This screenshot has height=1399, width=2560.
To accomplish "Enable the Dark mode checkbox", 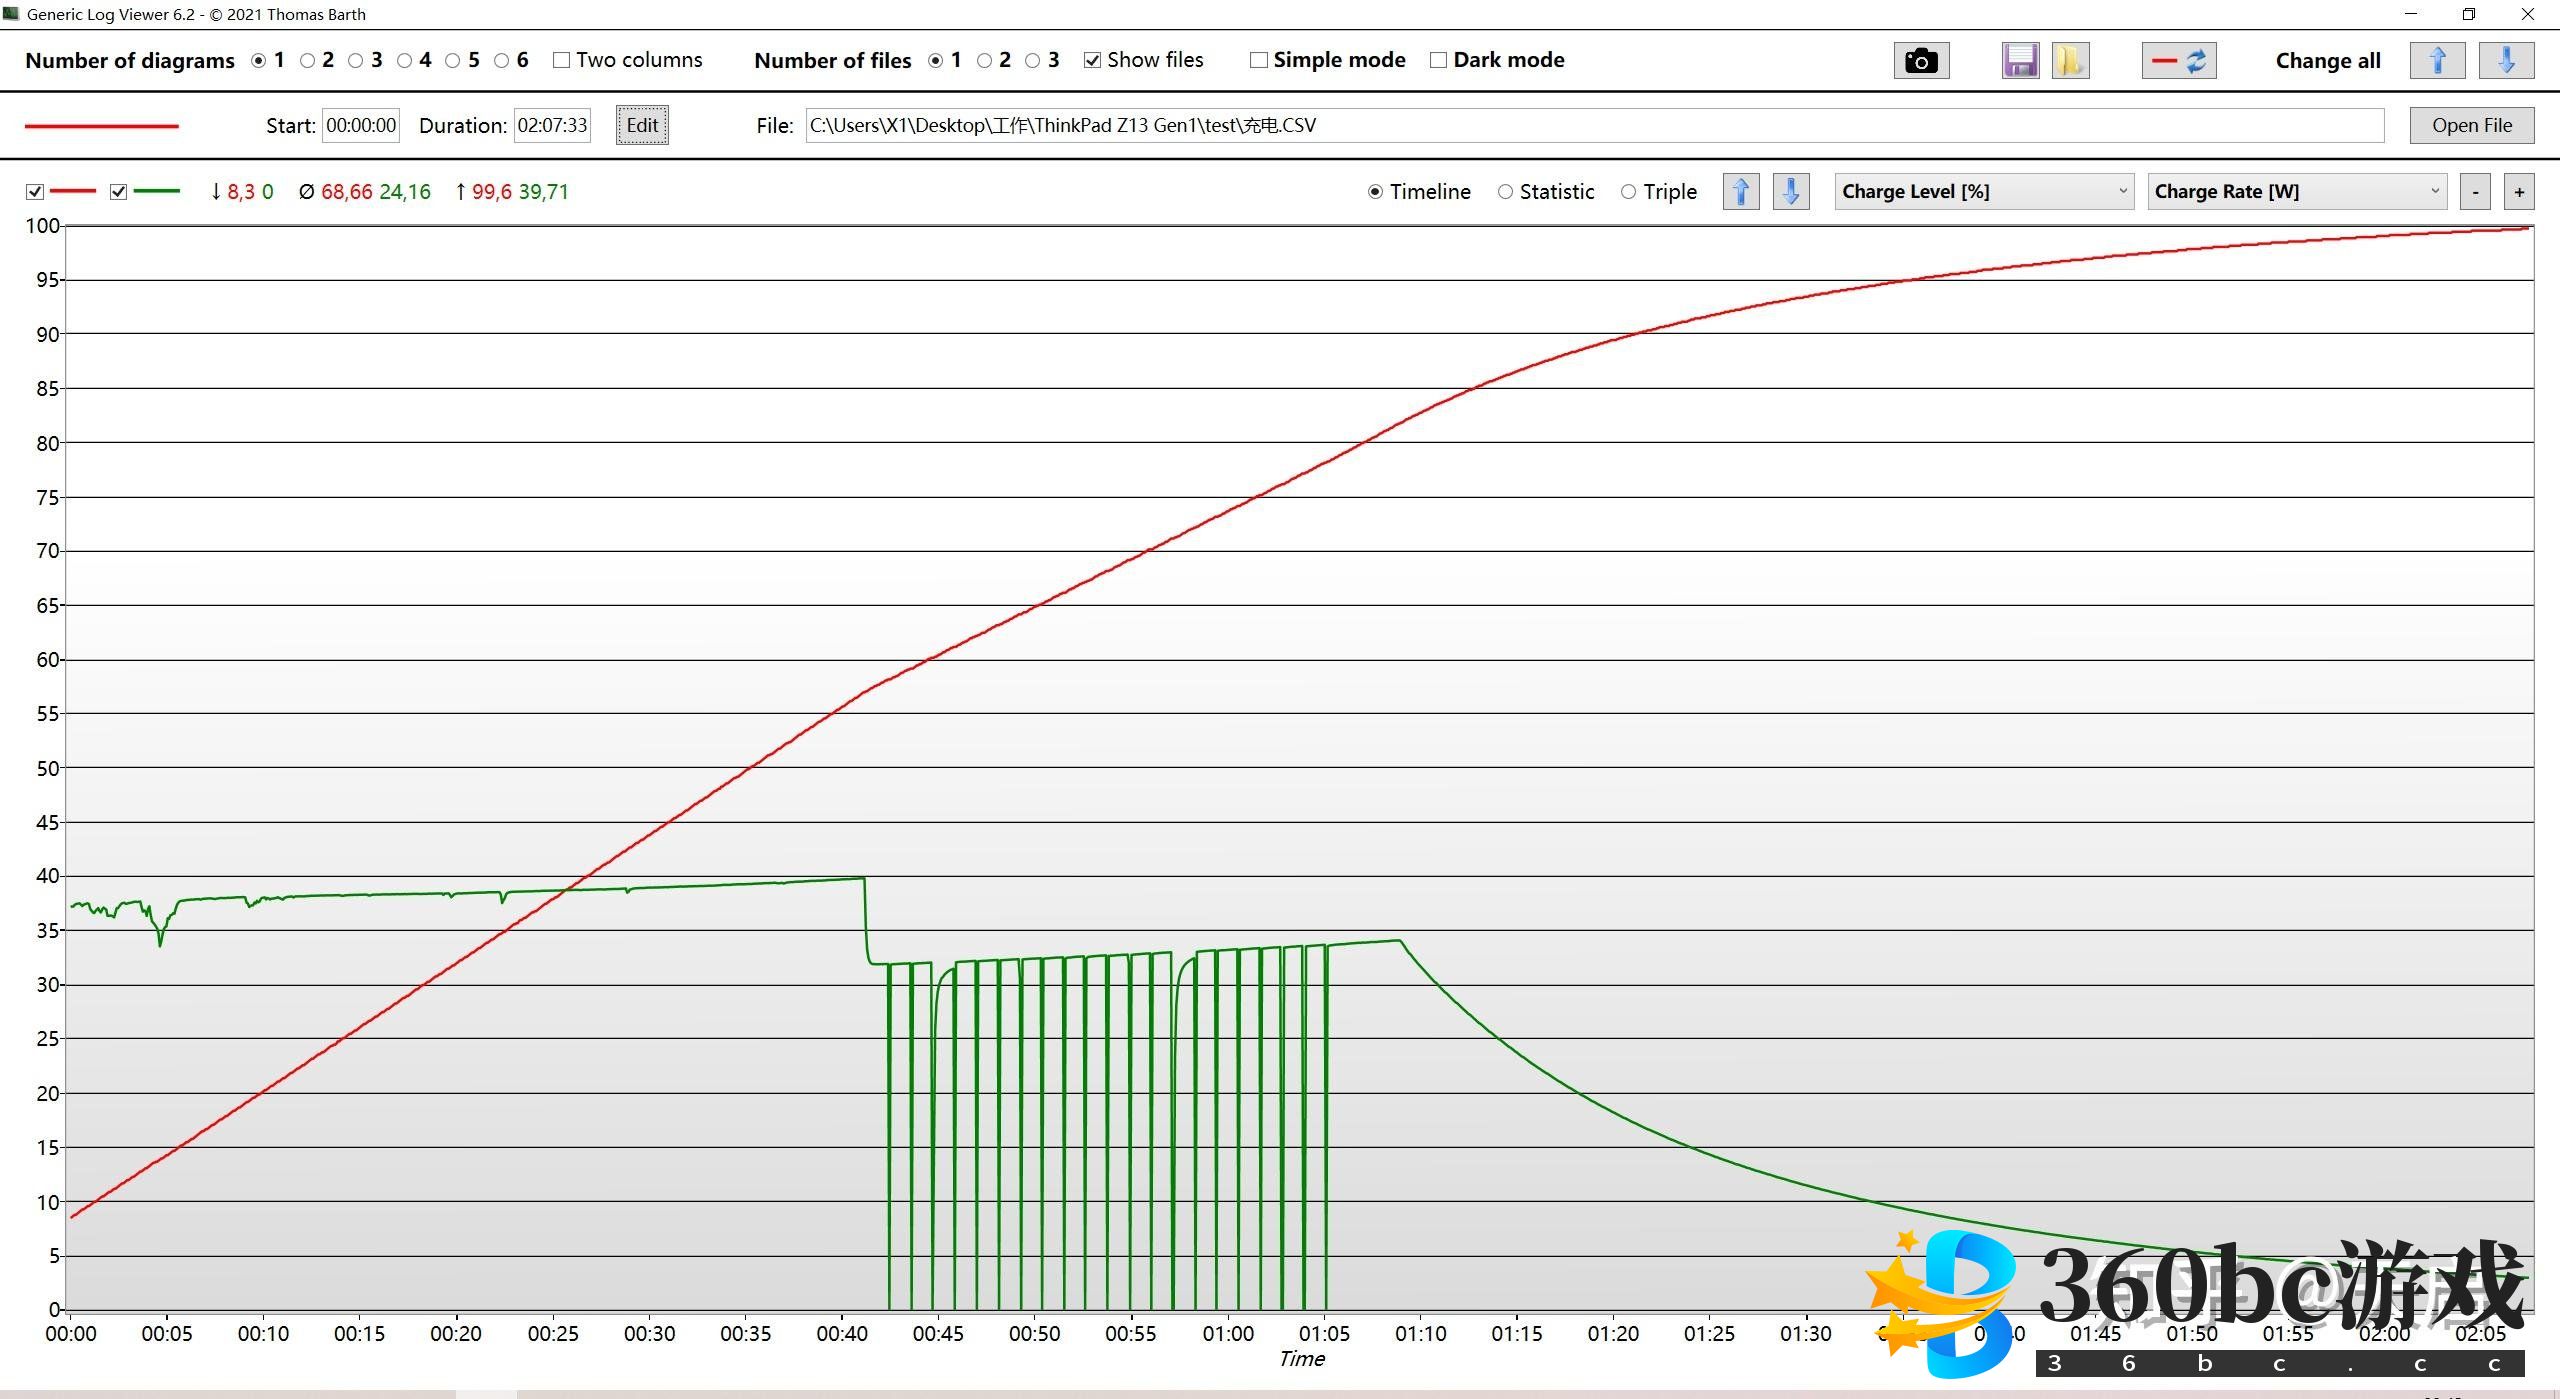I will [x=1438, y=60].
